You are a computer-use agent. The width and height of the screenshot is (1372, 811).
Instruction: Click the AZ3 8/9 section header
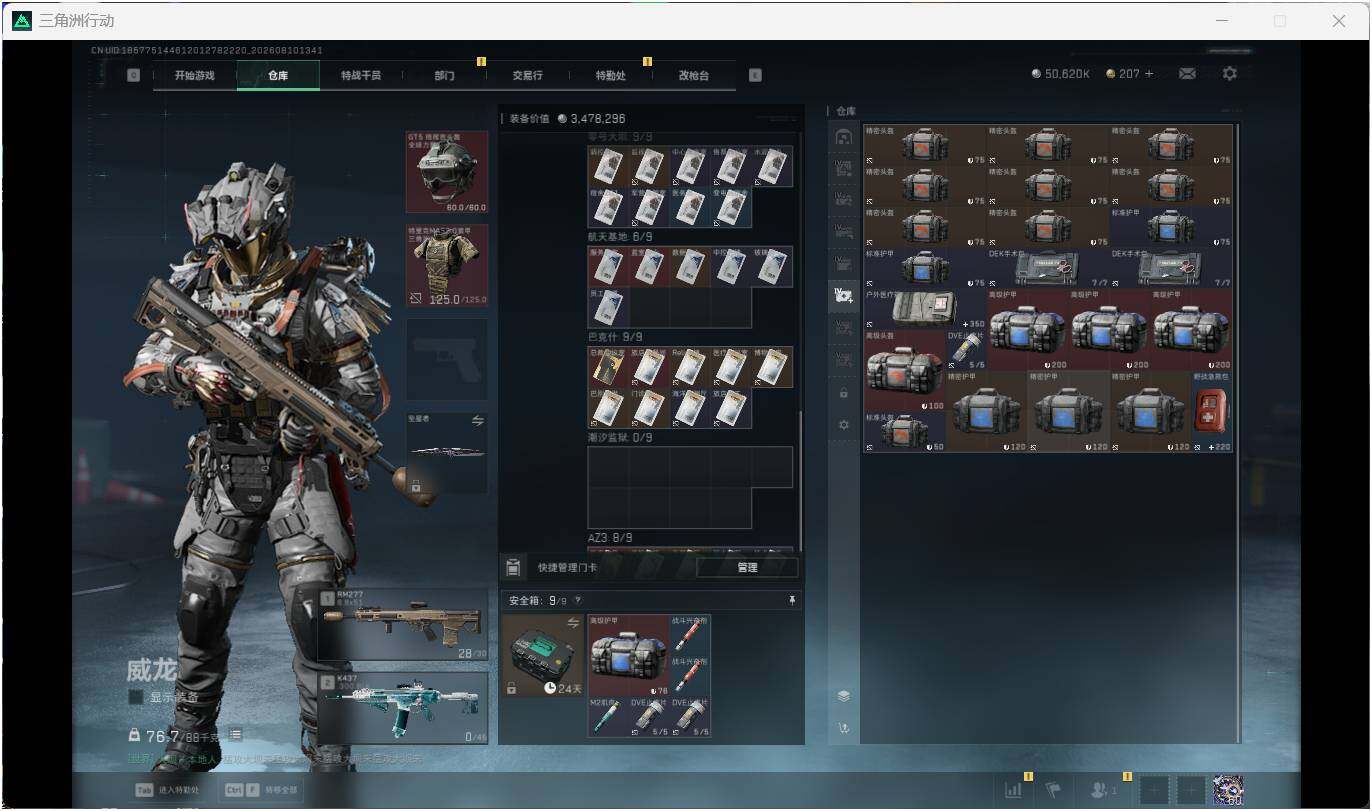pyautogui.click(x=610, y=537)
